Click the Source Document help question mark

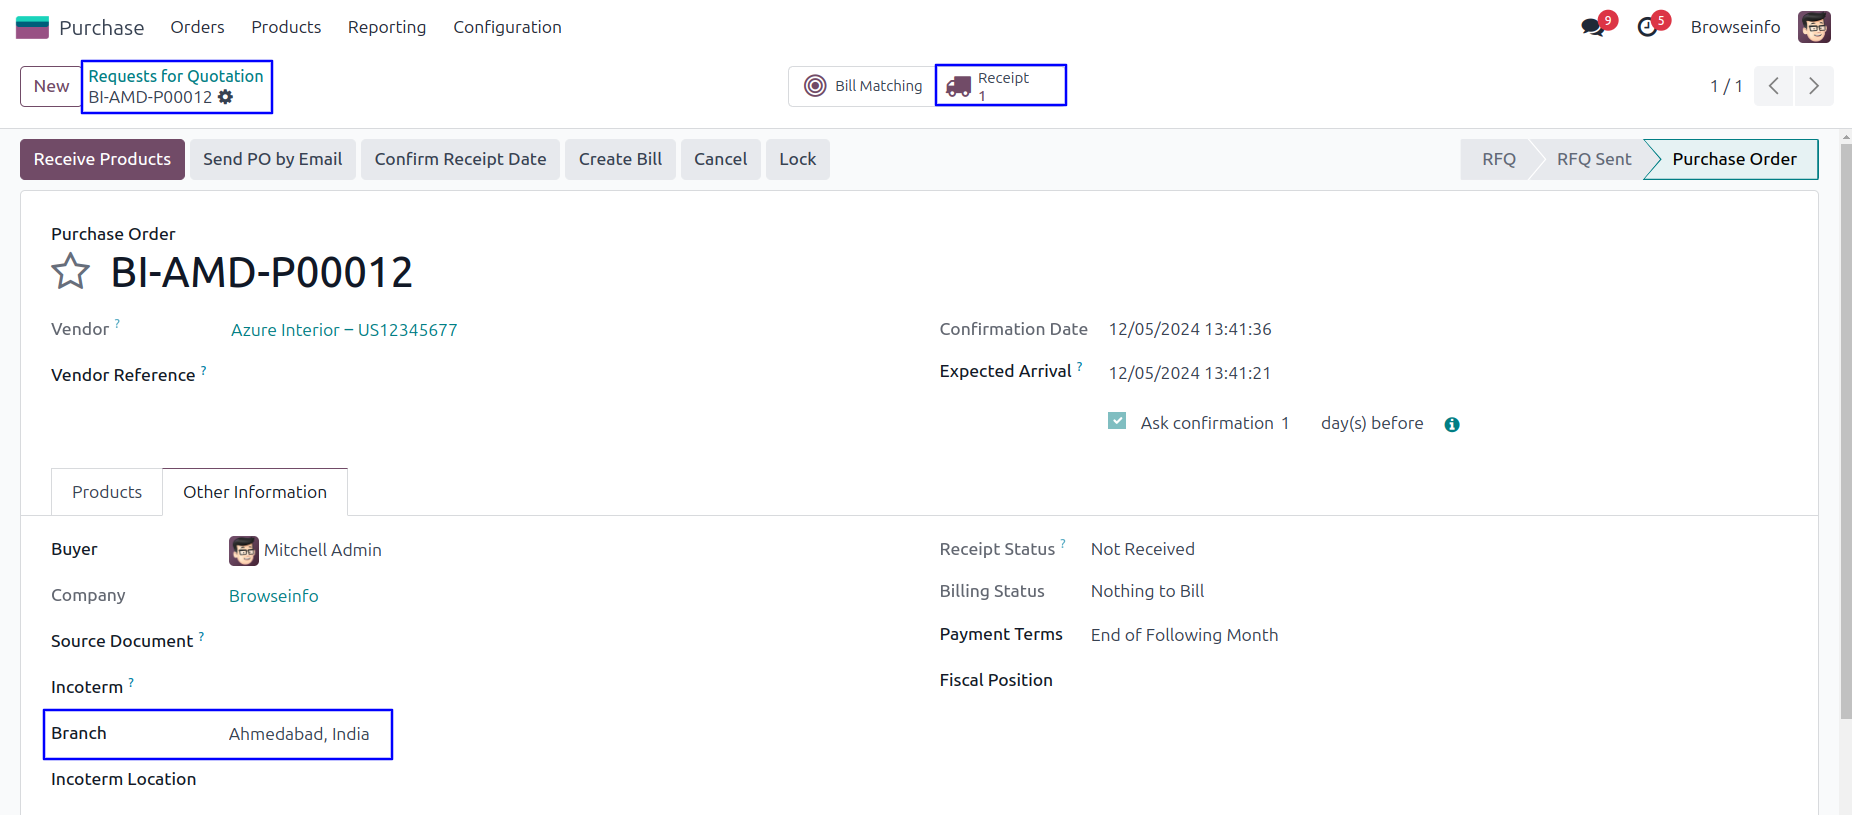(201, 636)
